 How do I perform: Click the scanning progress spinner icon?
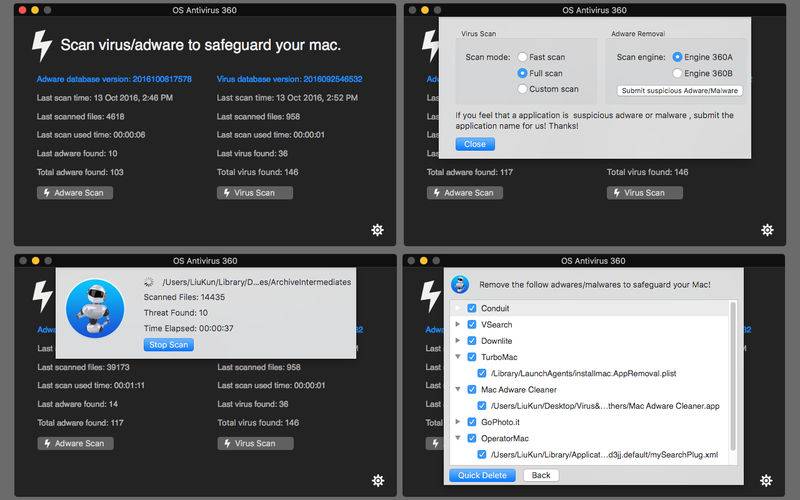pyautogui.click(x=149, y=282)
